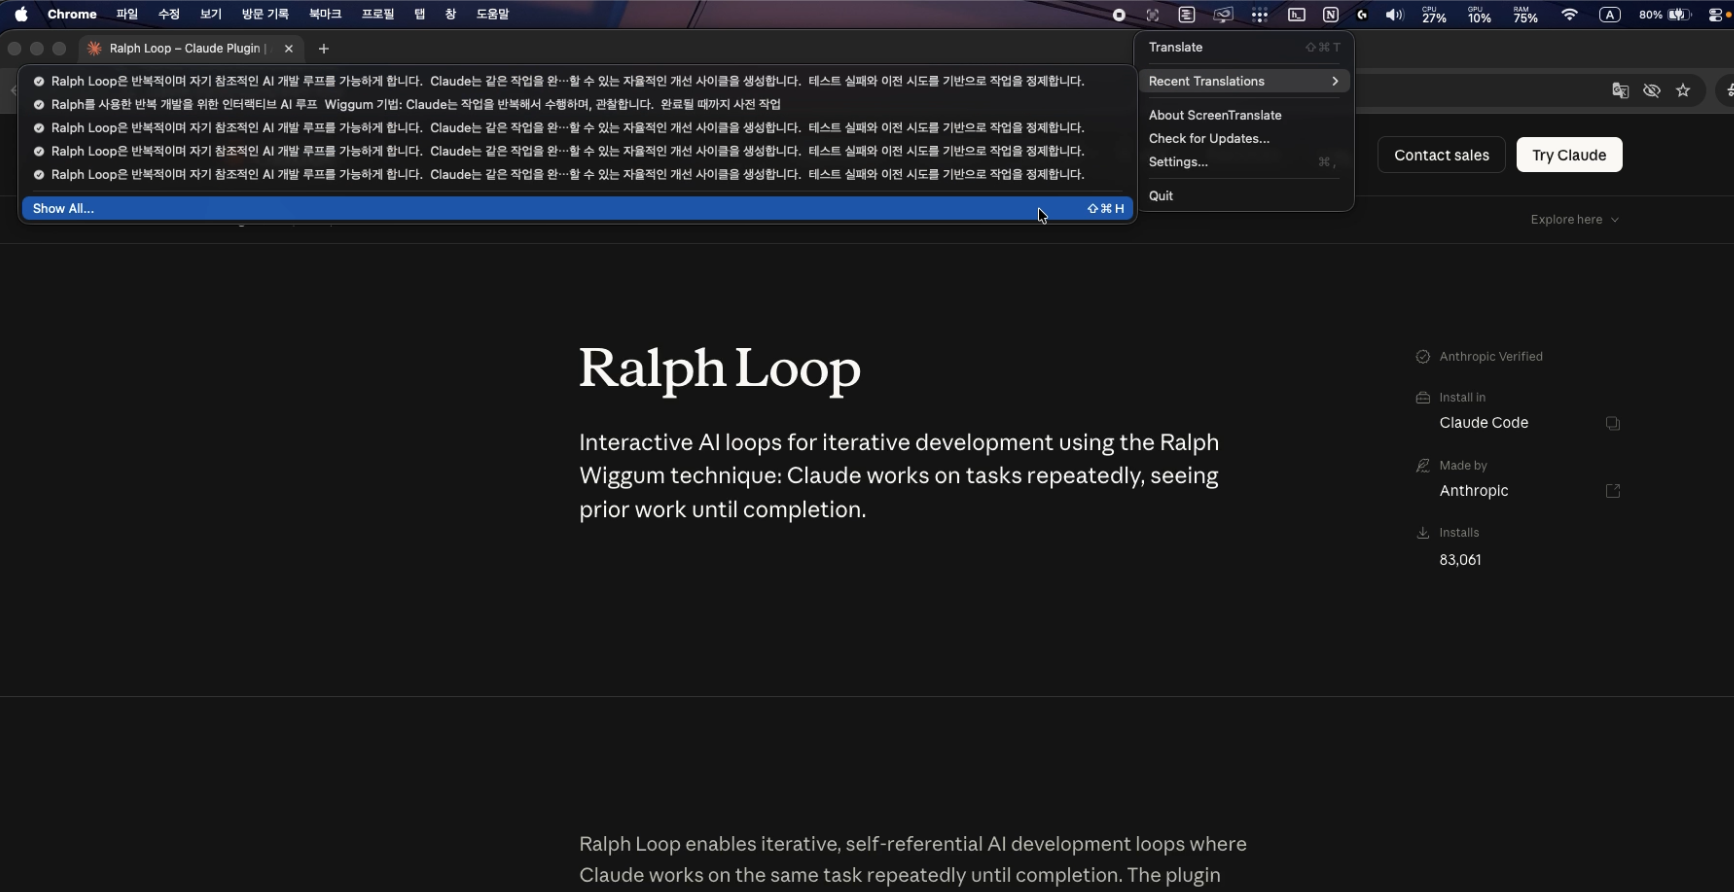1734x892 pixels.
Task: Open the 프로필 menu
Action: click(x=378, y=15)
